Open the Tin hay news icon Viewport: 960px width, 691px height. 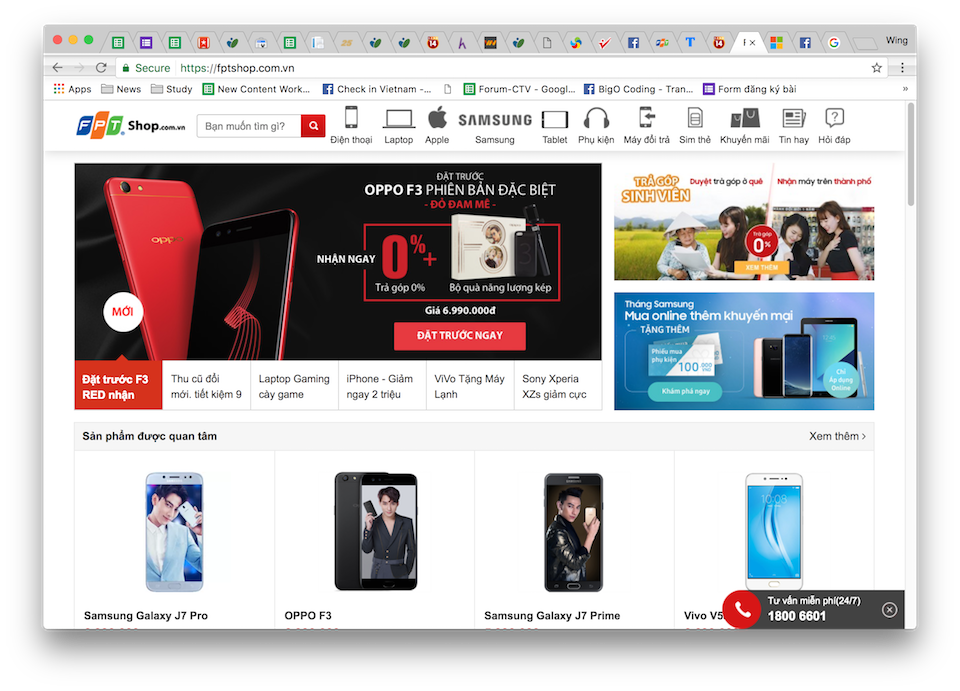[793, 118]
